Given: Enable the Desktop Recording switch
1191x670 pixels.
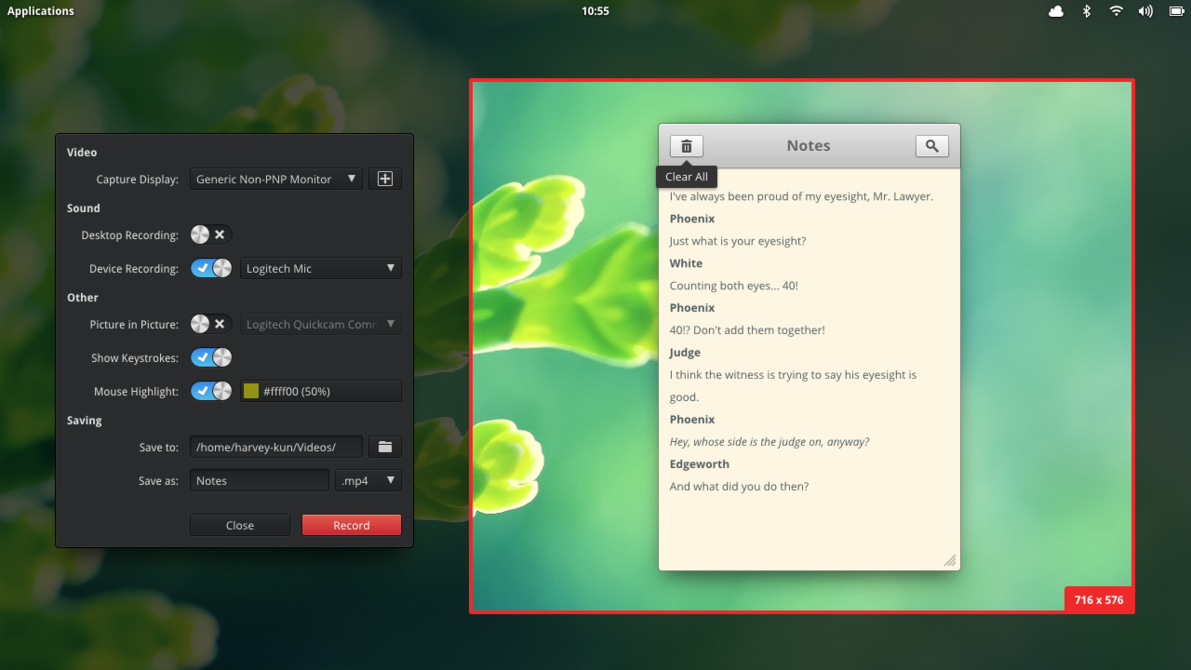Looking at the screenshot, I should click(x=210, y=235).
